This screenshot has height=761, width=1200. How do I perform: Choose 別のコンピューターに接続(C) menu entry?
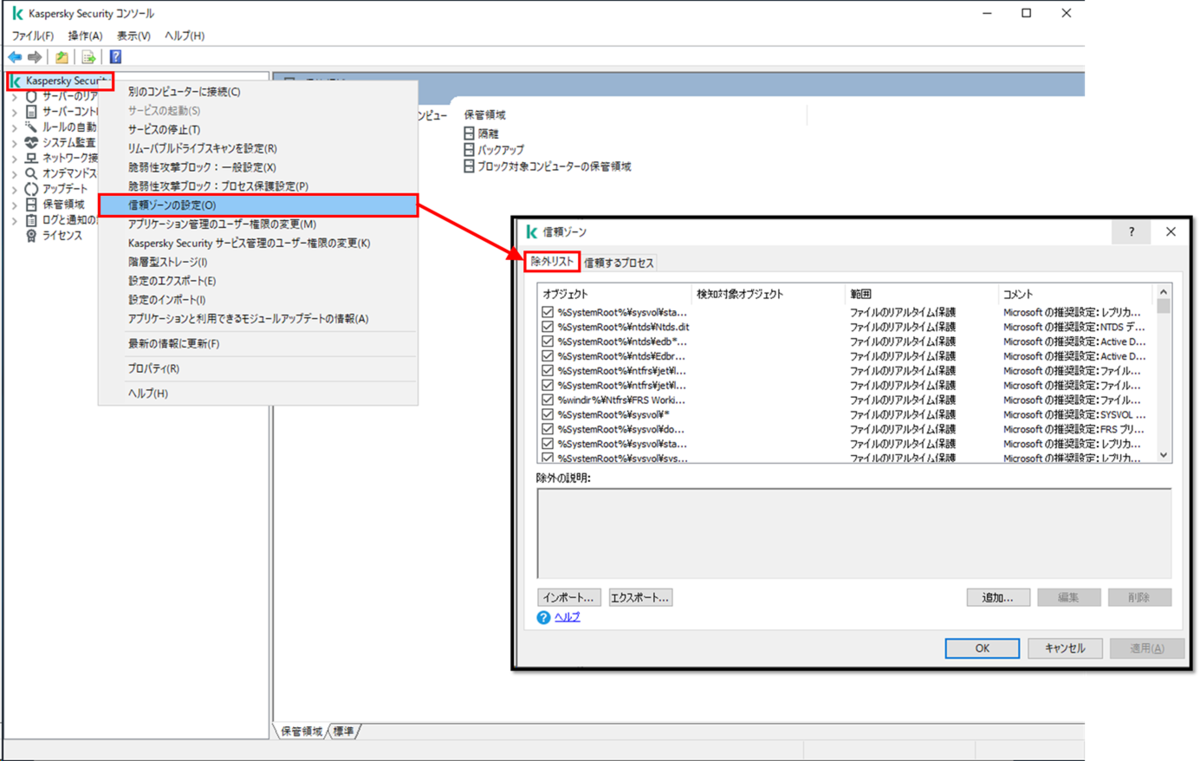[x=258, y=92]
